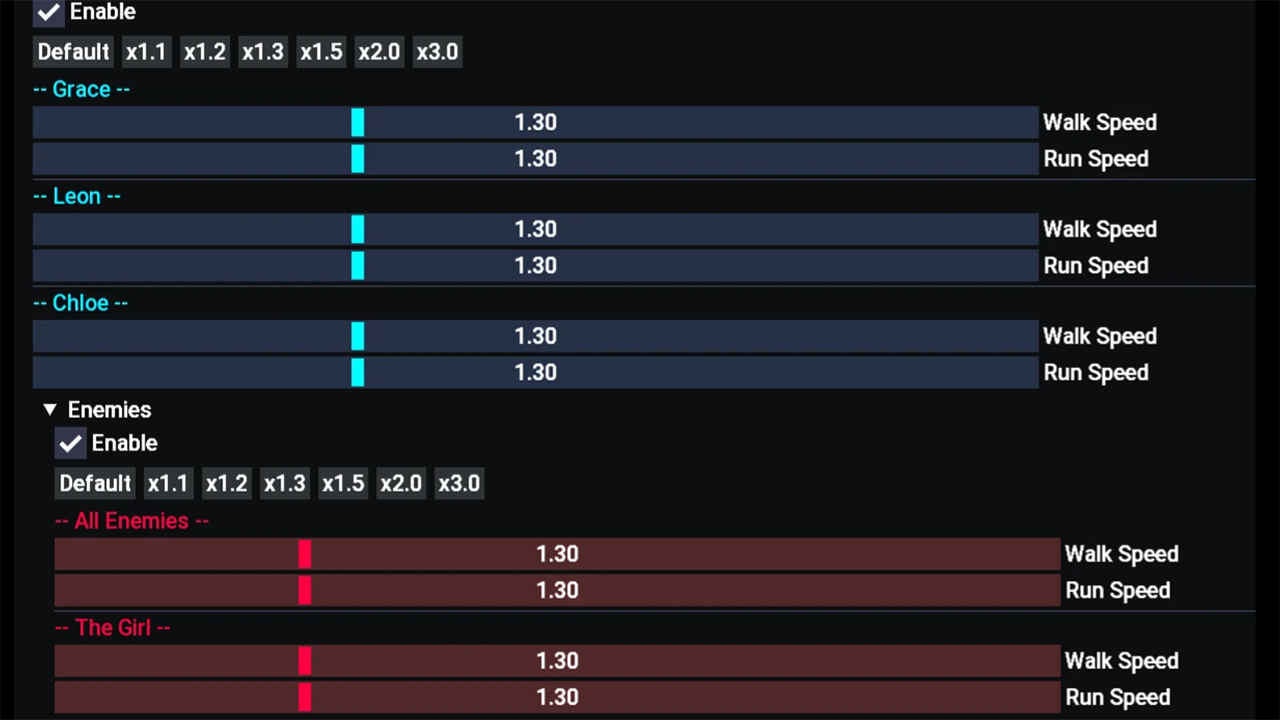Select the player x2.0 preset

click(x=379, y=52)
